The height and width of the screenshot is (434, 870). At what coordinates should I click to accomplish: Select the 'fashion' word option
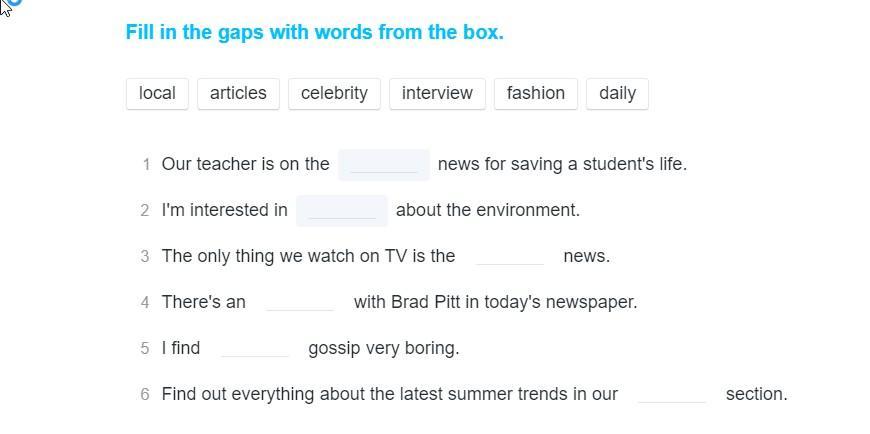coord(535,93)
